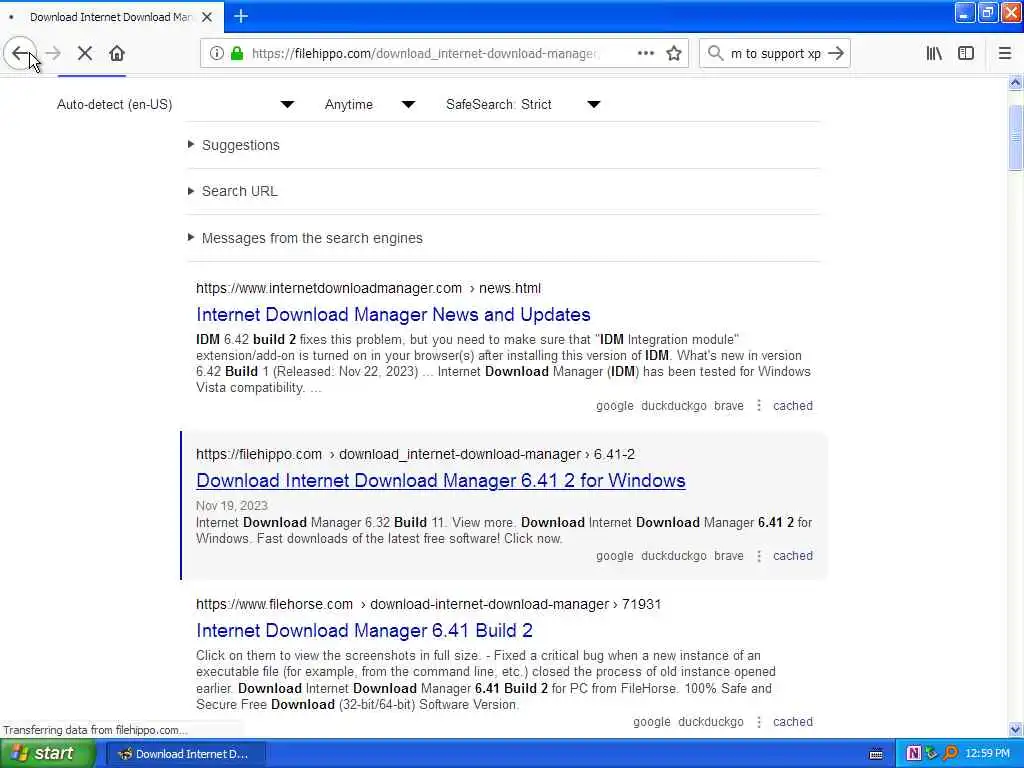Click the internetdownloadmanager.com result URL
The image size is (1024, 768).
click(x=368, y=288)
